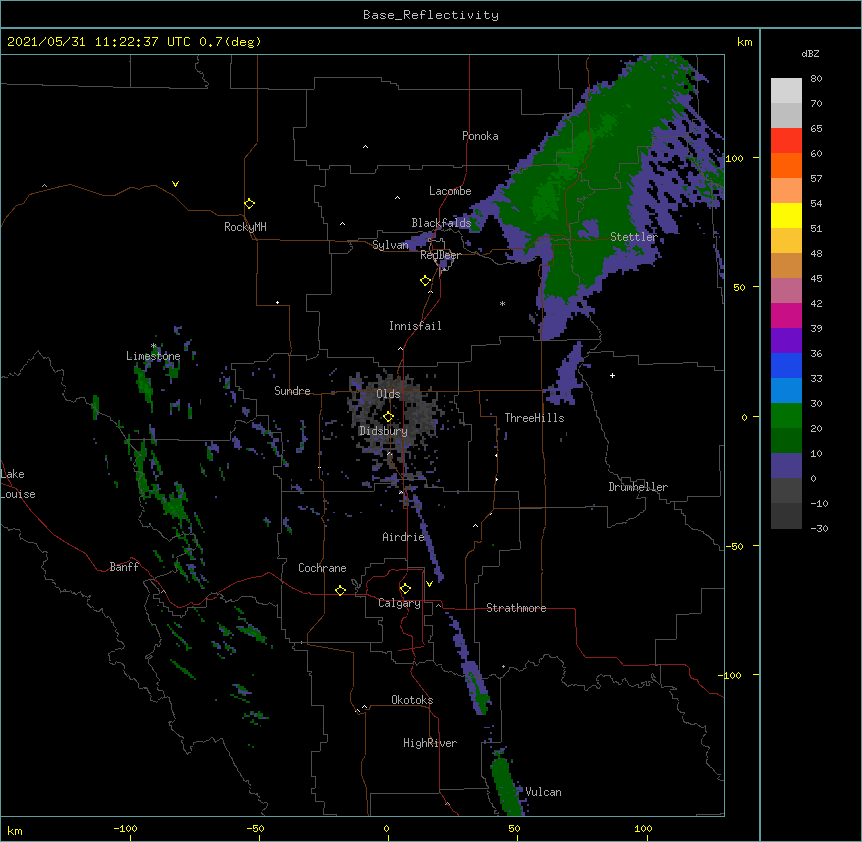Click the Calgary city label

point(400,603)
